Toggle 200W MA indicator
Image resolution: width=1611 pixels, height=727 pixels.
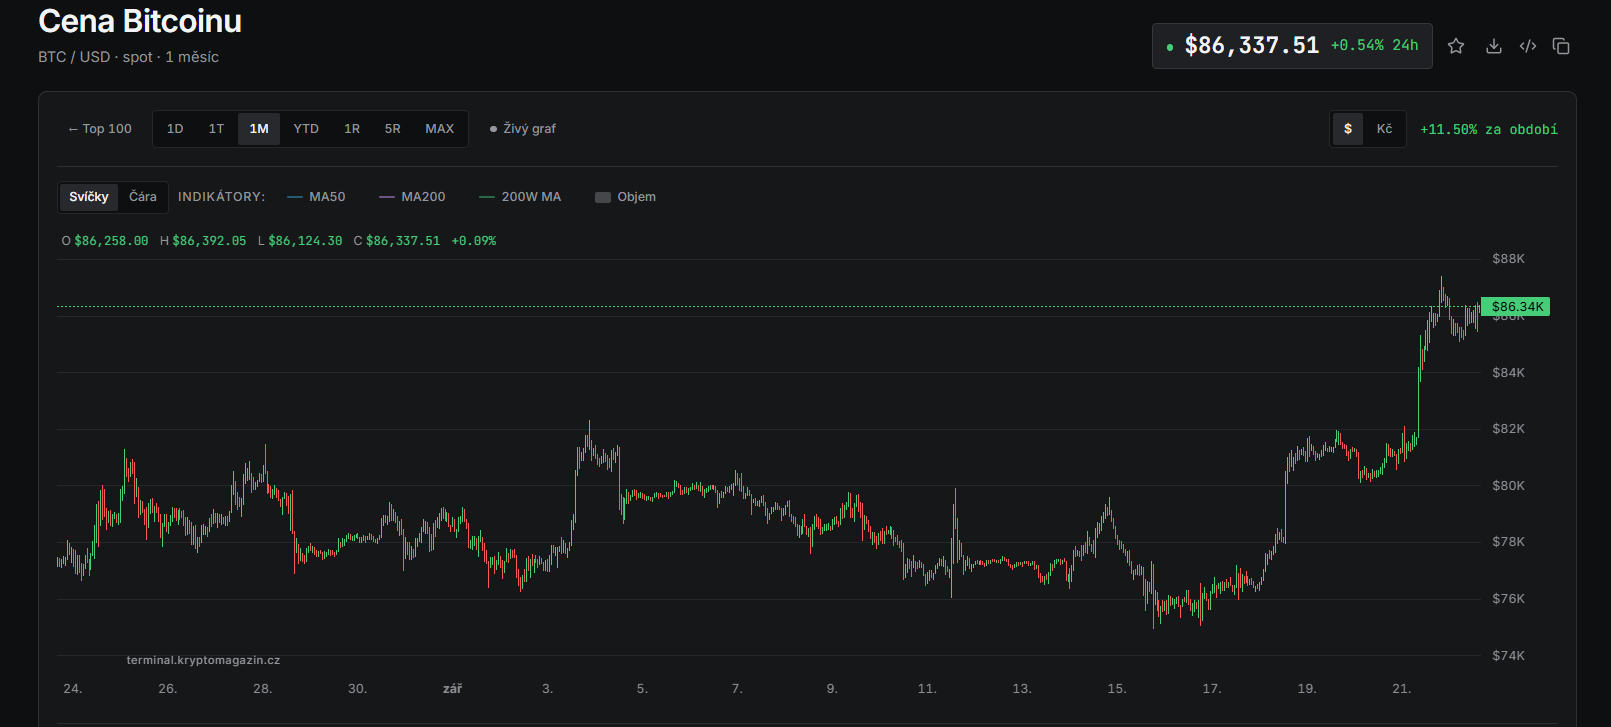point(520,197)
